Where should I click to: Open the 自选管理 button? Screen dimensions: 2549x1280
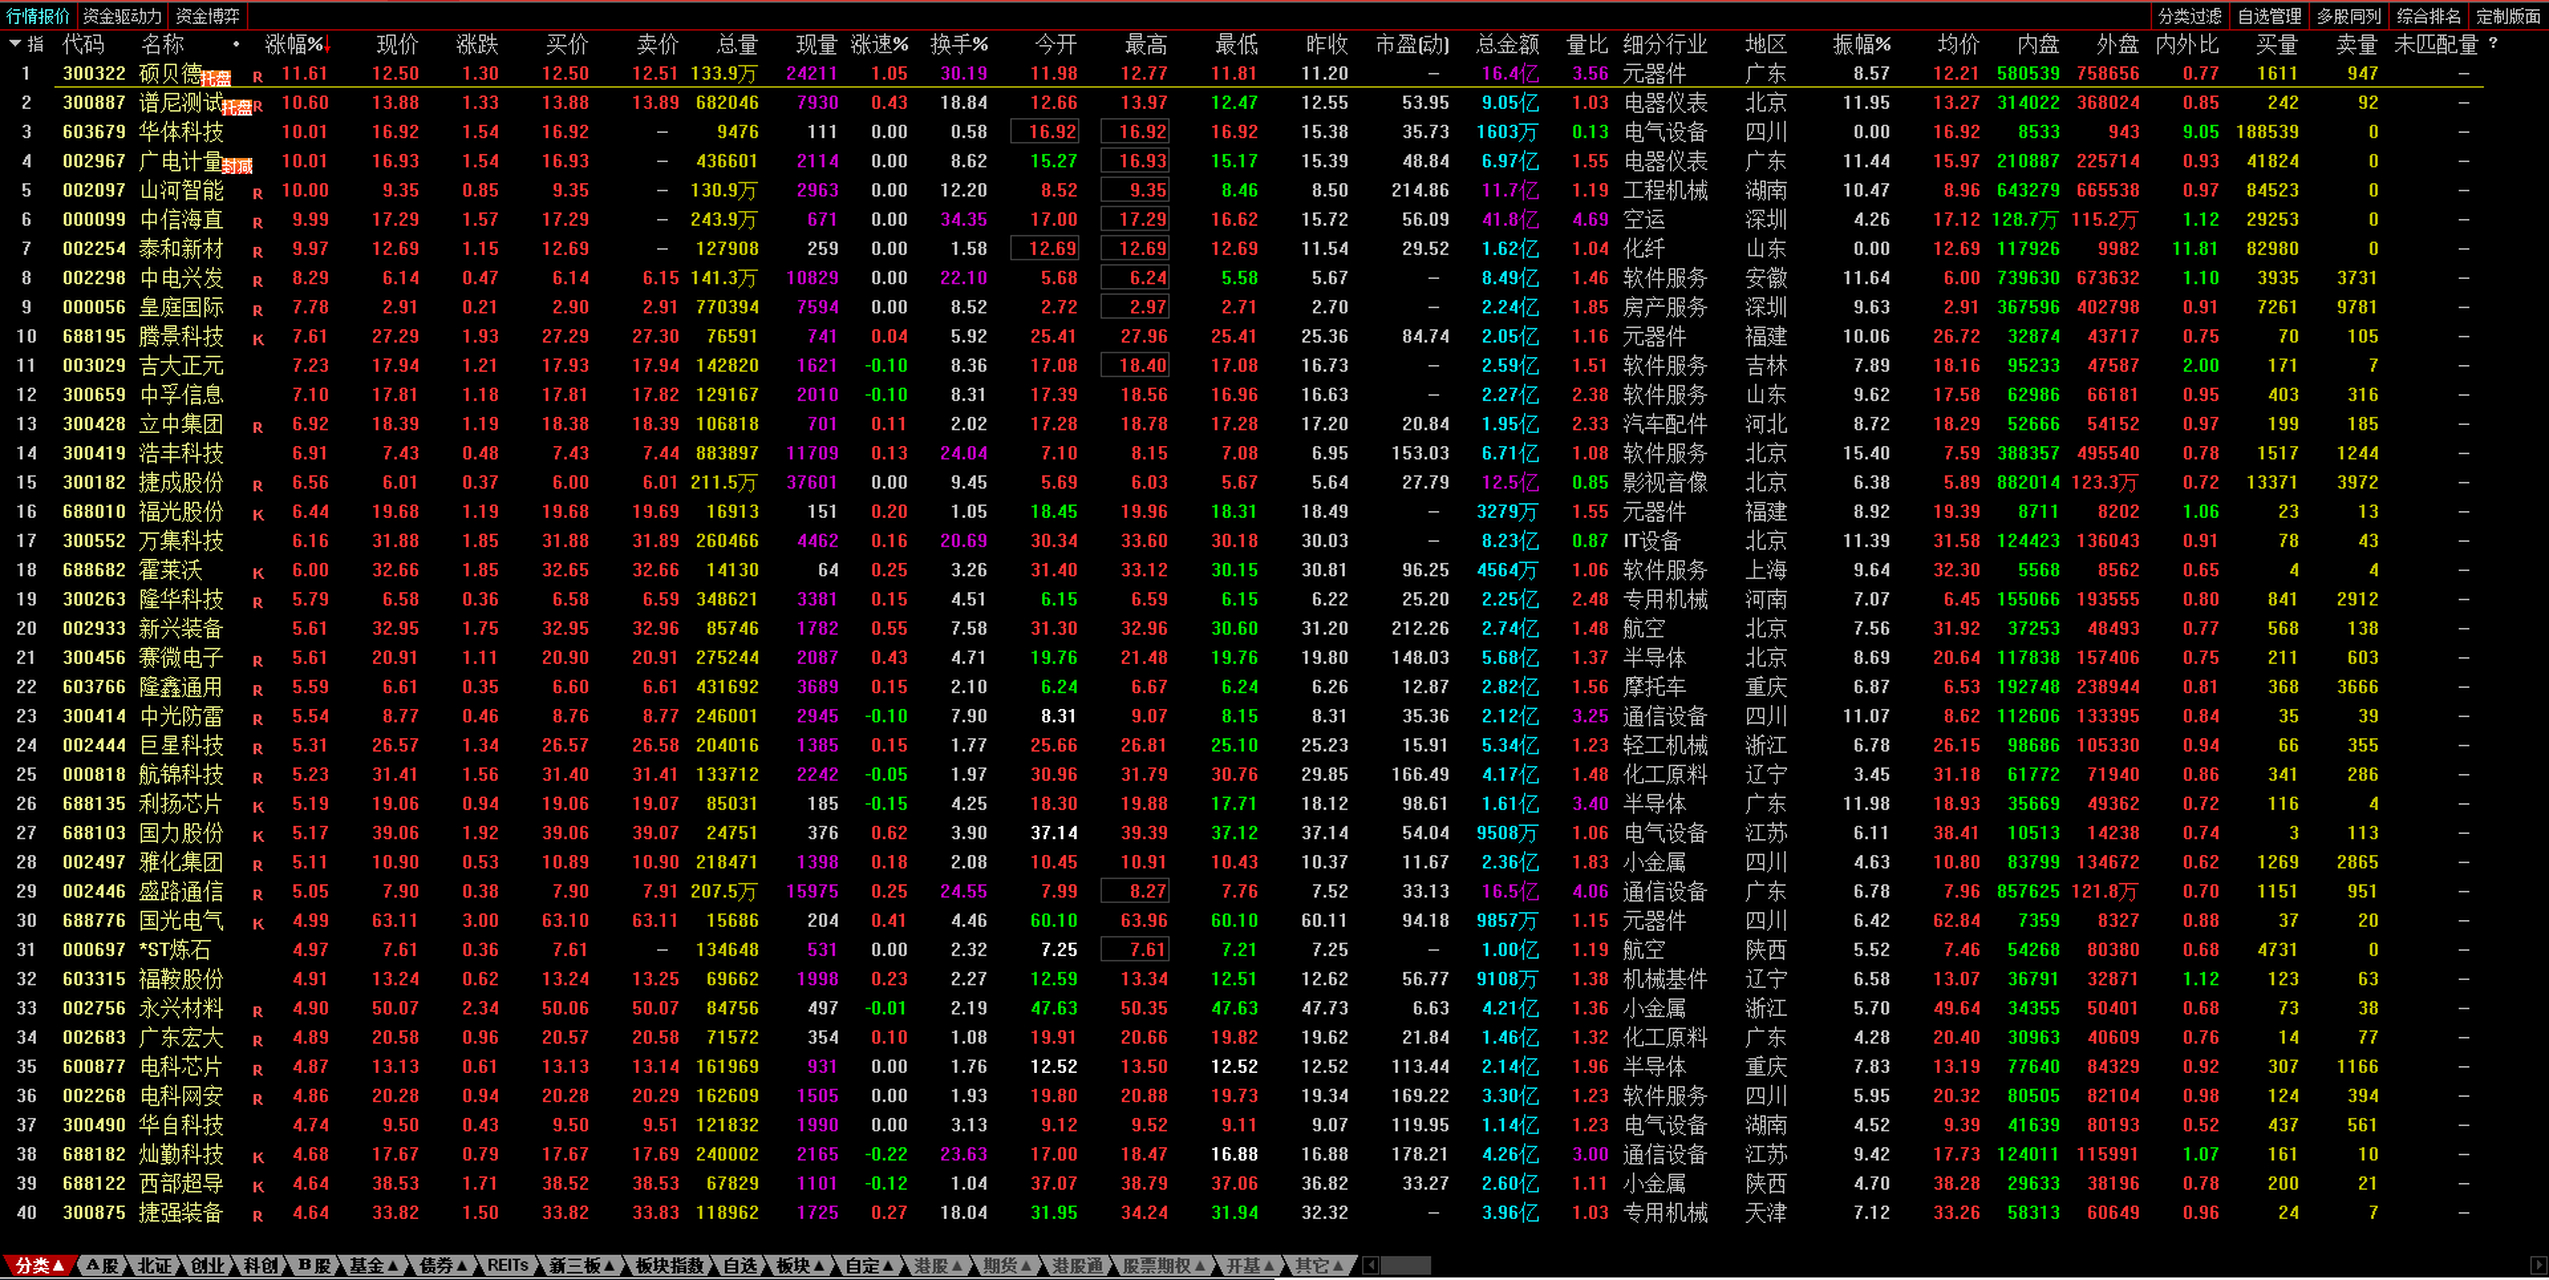pos(2269,16)
